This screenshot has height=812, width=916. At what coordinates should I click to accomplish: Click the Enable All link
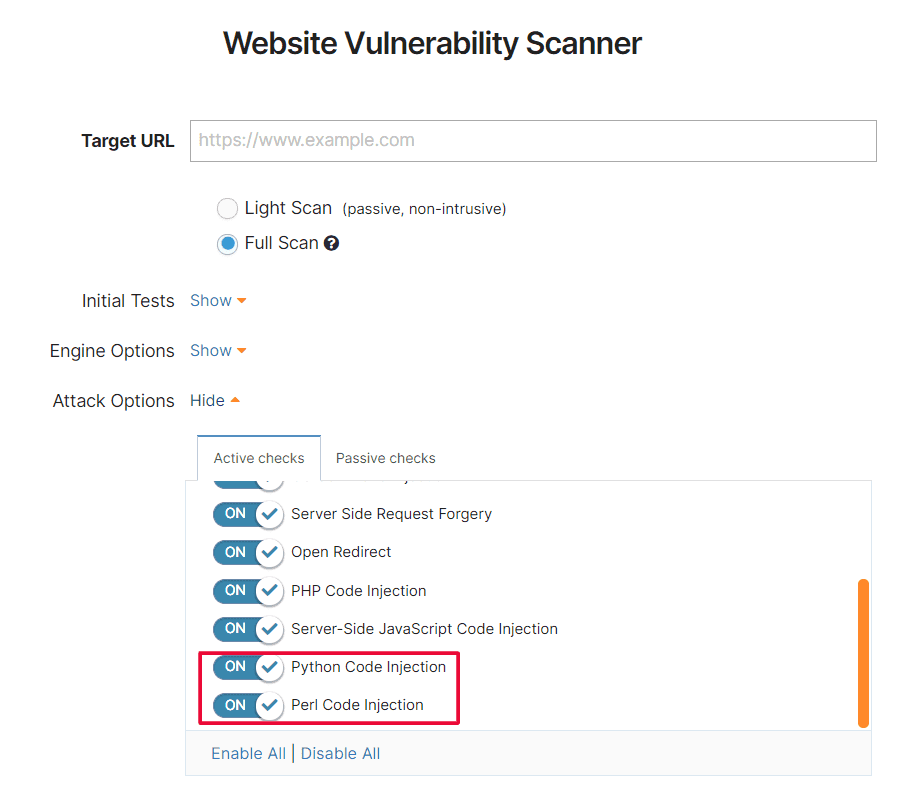[x=248, y=753]
